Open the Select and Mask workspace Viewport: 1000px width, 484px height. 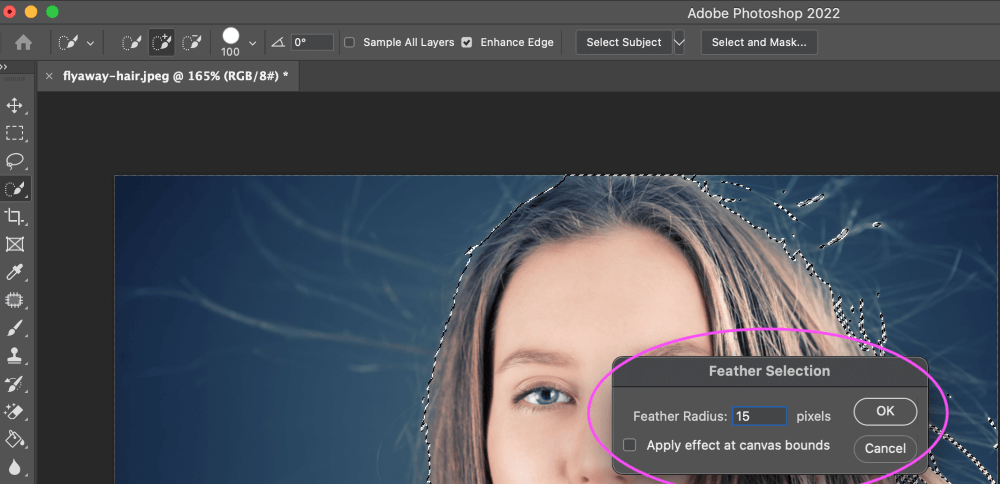pos(760,43)
